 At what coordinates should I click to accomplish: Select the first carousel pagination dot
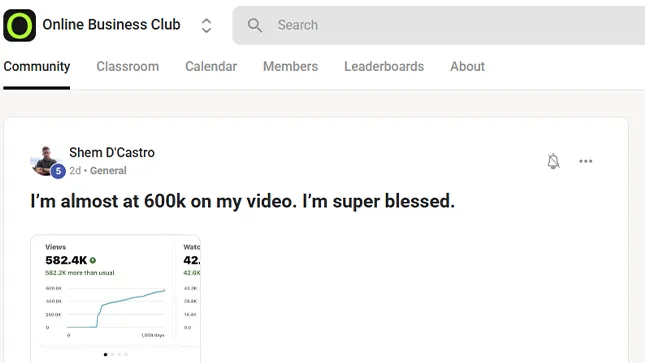click(x=106, y=354)
